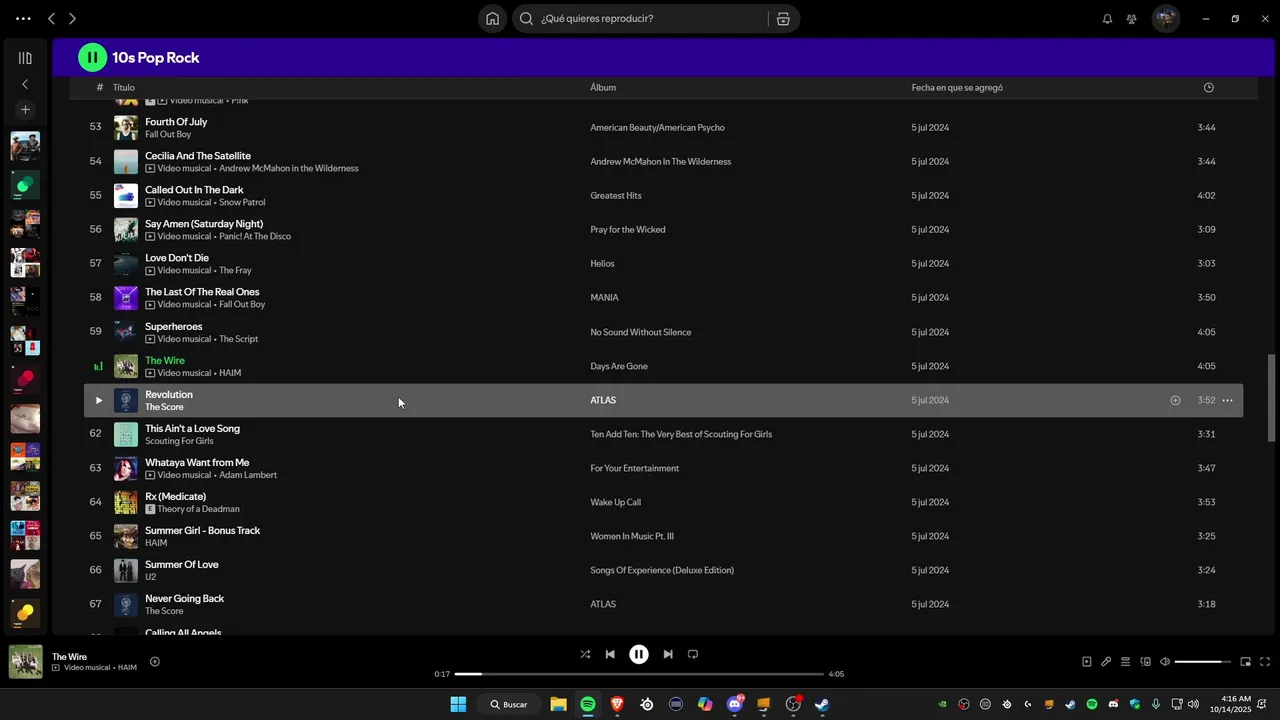Image resolution: width=1280 pixels, height=720 pixels.
Task: Open the Now Playing view
Action: [x=1087, y=661]
